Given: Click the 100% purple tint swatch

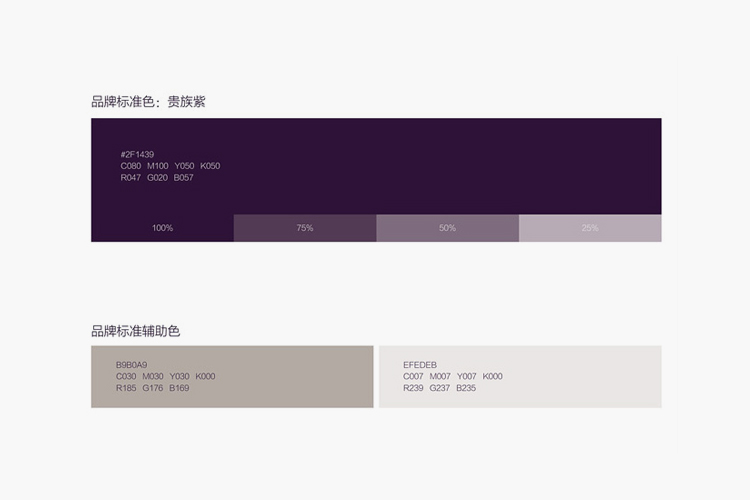Looking at the screenshot, I should [x=162, y=228].
